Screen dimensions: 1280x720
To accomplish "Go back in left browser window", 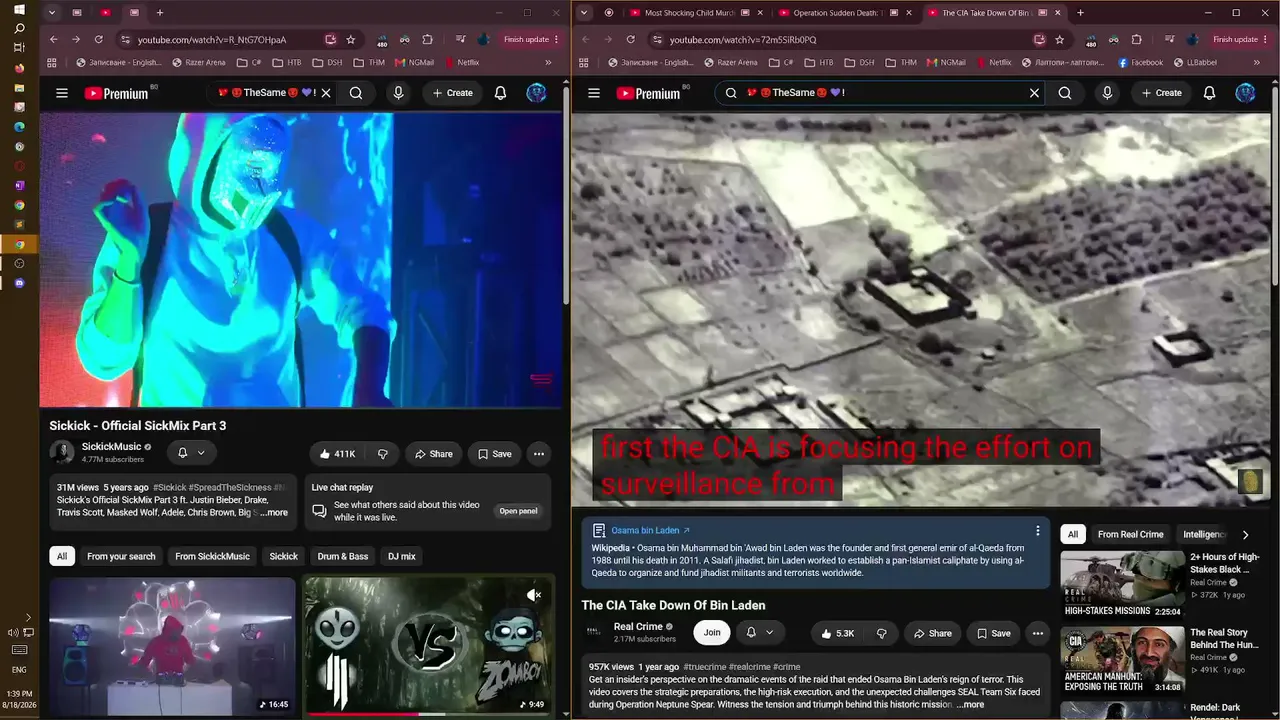I will [x=54, y=40].
